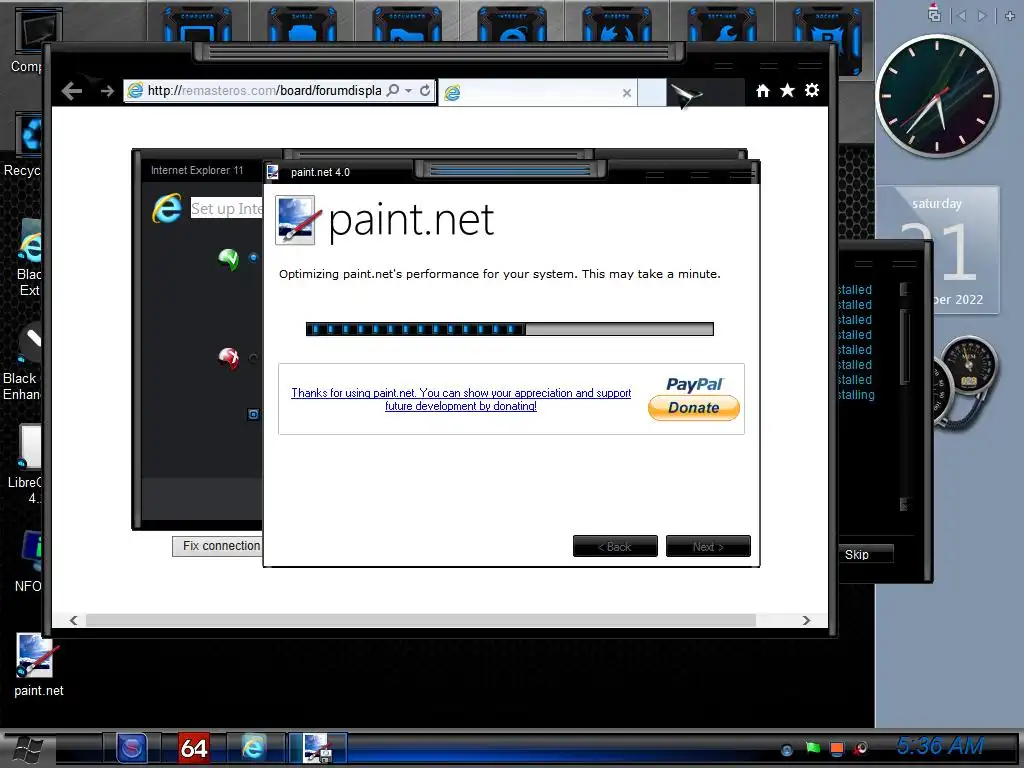1024x768 pixels.
Task: Open the address bar dropdown arrow
Action: pyautogui.click(x=408, y=90)
